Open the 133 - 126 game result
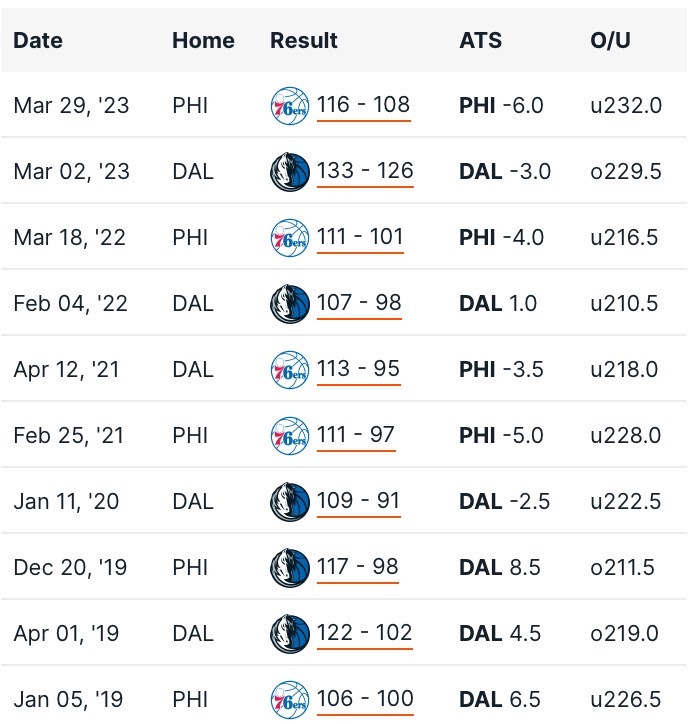This screenshot has width=693, height=724. coord(365,171)
